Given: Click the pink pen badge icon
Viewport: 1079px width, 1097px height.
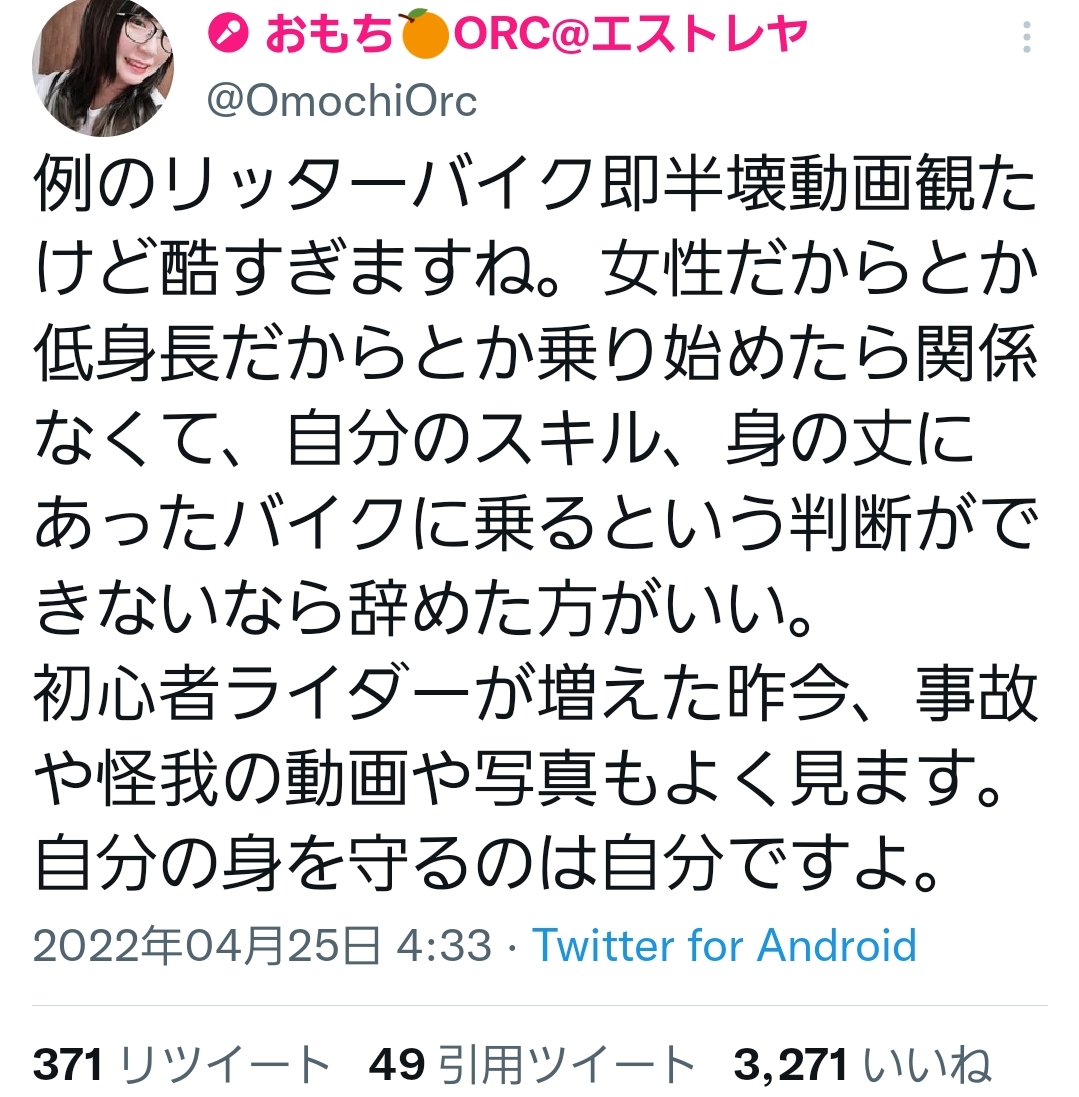Looking at the screenshot, I should pos(228,34).
